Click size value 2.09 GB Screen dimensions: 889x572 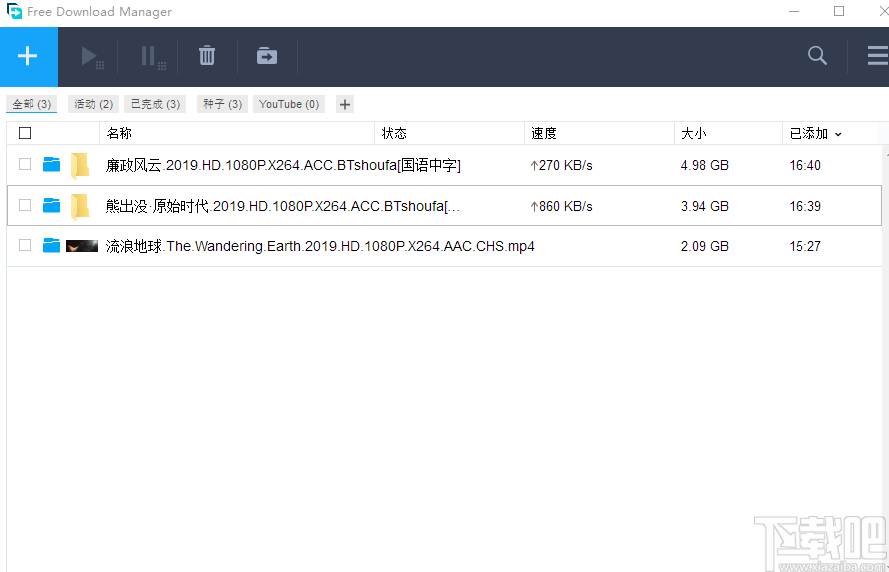tap(705, 246)
